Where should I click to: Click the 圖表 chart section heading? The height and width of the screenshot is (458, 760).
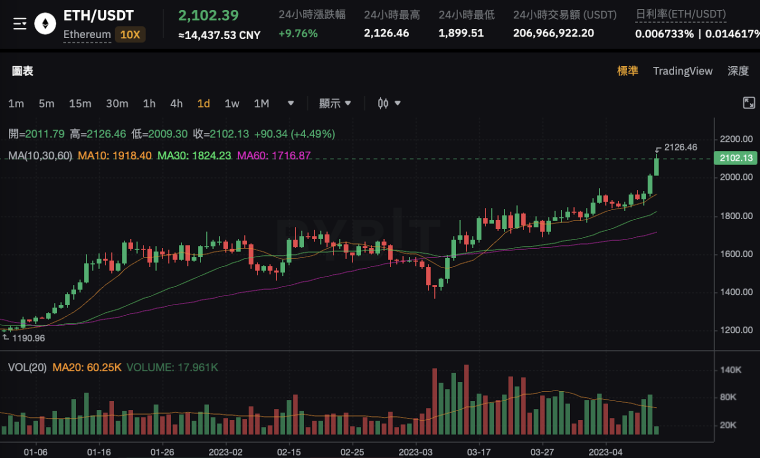point(22,71)
